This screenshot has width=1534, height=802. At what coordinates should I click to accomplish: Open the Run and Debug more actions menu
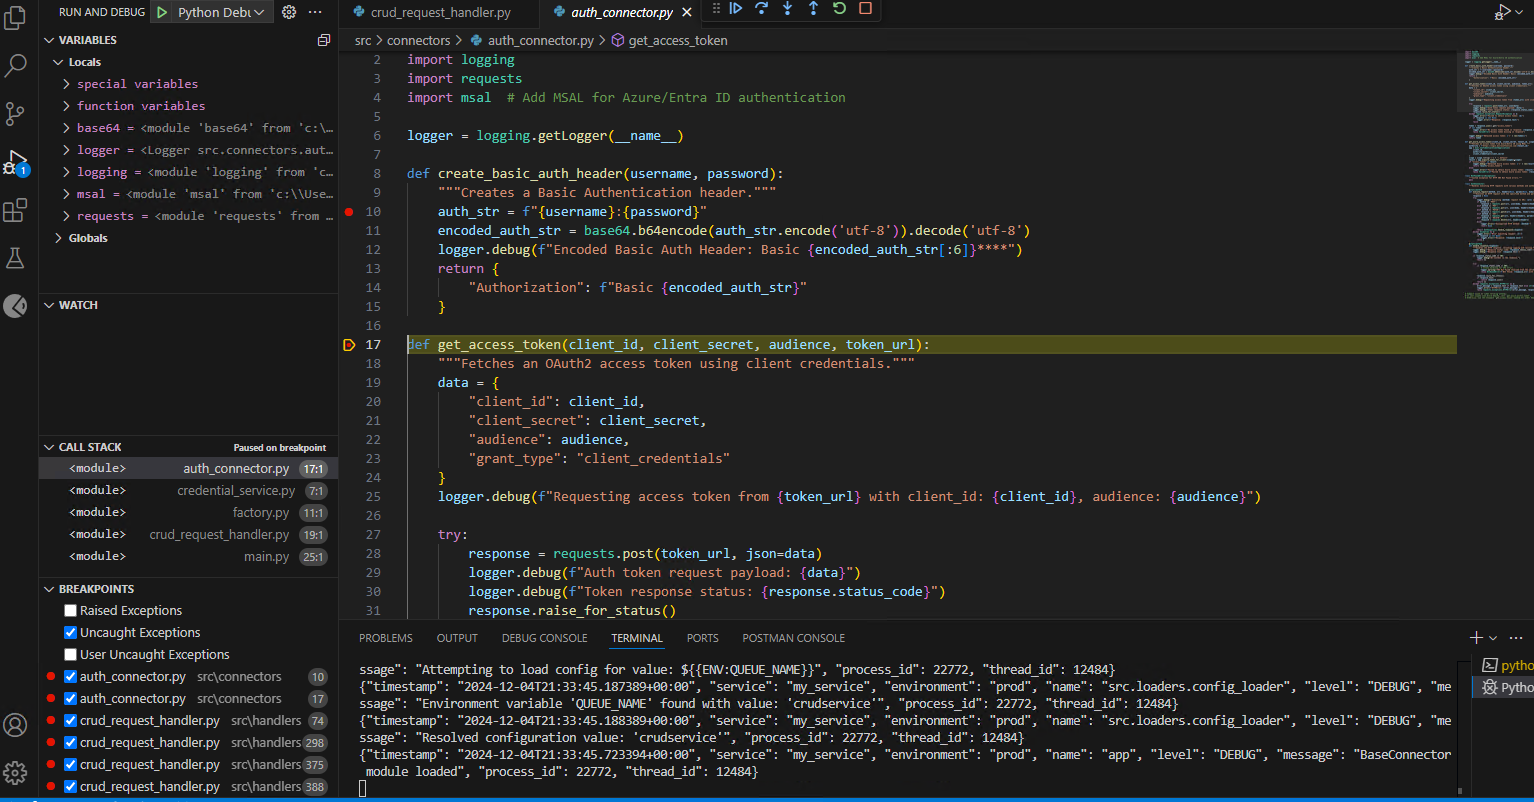pyautogui.click(x=316, y=12)
